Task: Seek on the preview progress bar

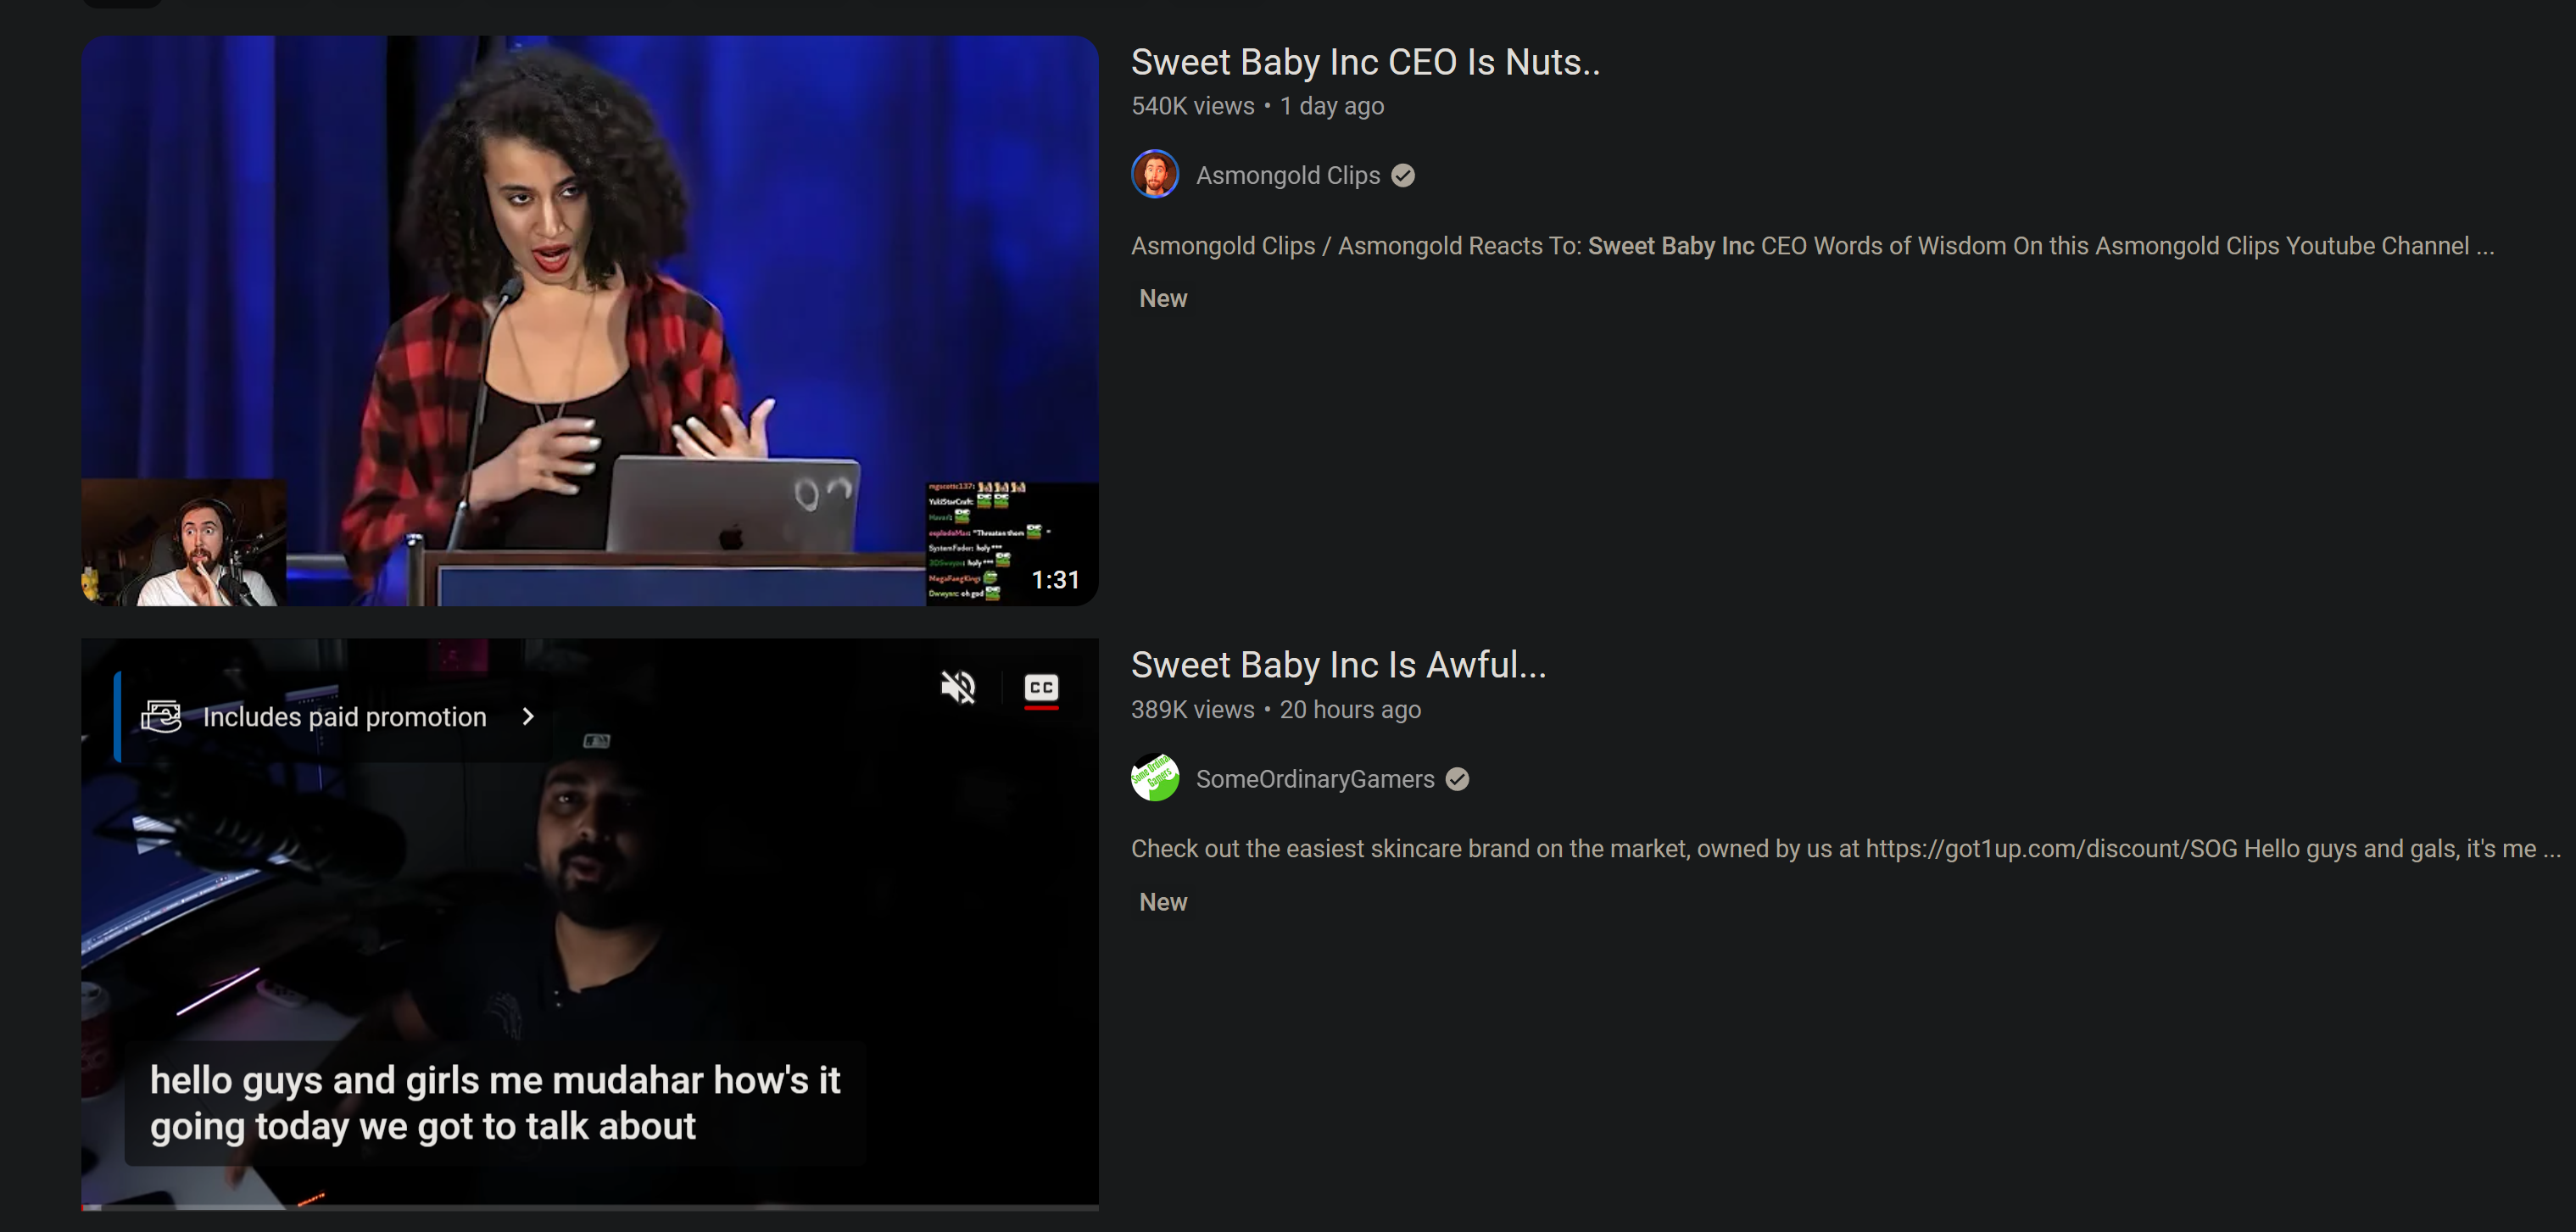Action: pyautogui.click(x=590, y=1207)
